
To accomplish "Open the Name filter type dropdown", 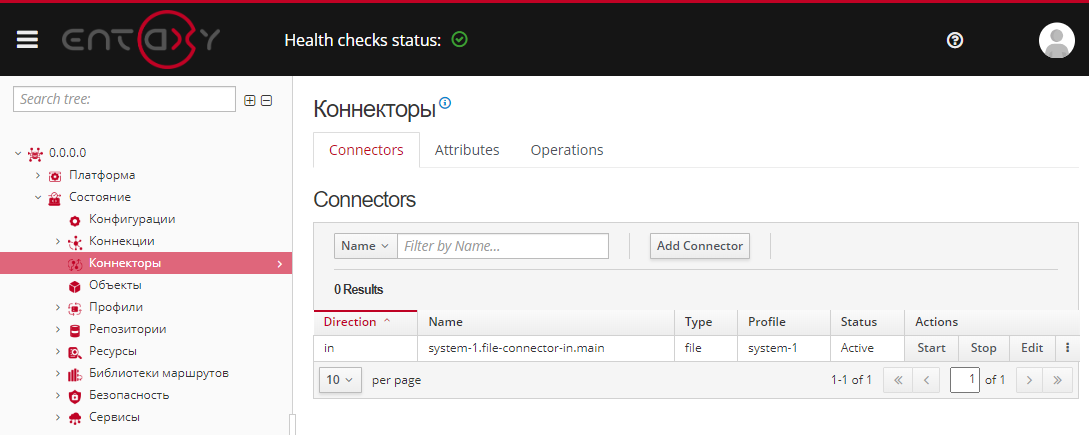I will (x=365, y=246).
